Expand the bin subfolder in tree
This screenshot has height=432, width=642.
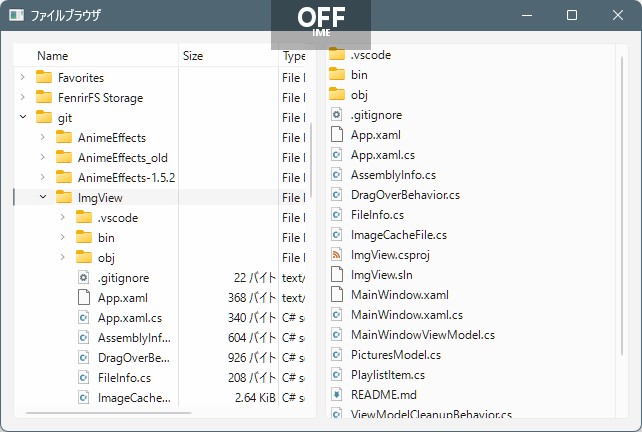tap(63, 237)
